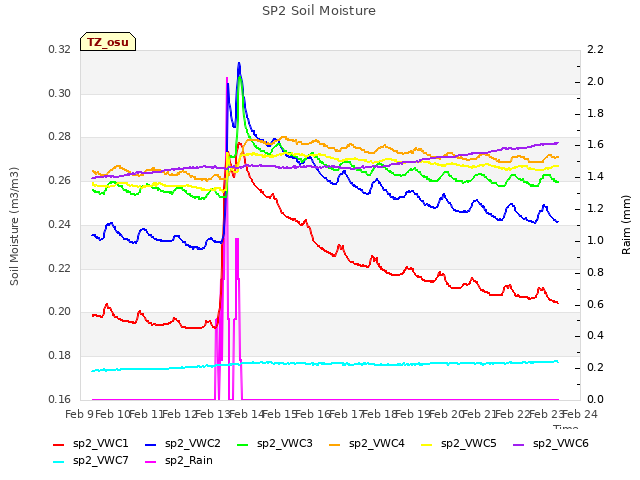Click the 1.0 right axis value

pyautogui.click(x=595, y=240)
